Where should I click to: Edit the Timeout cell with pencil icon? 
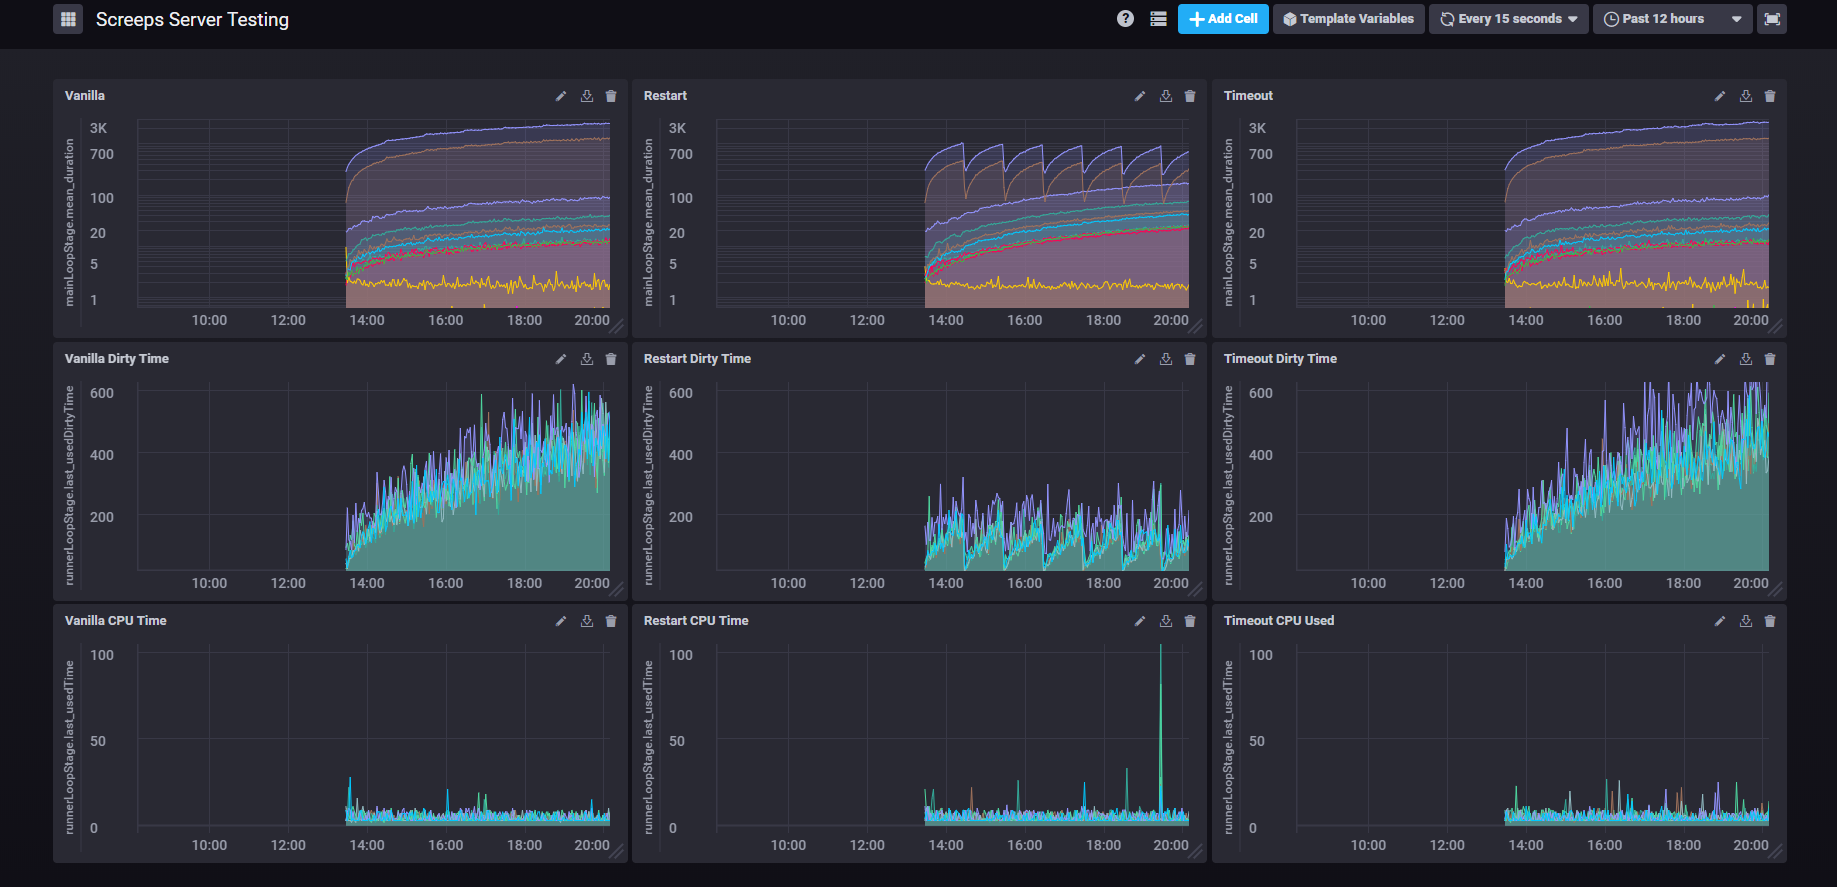1720,96
